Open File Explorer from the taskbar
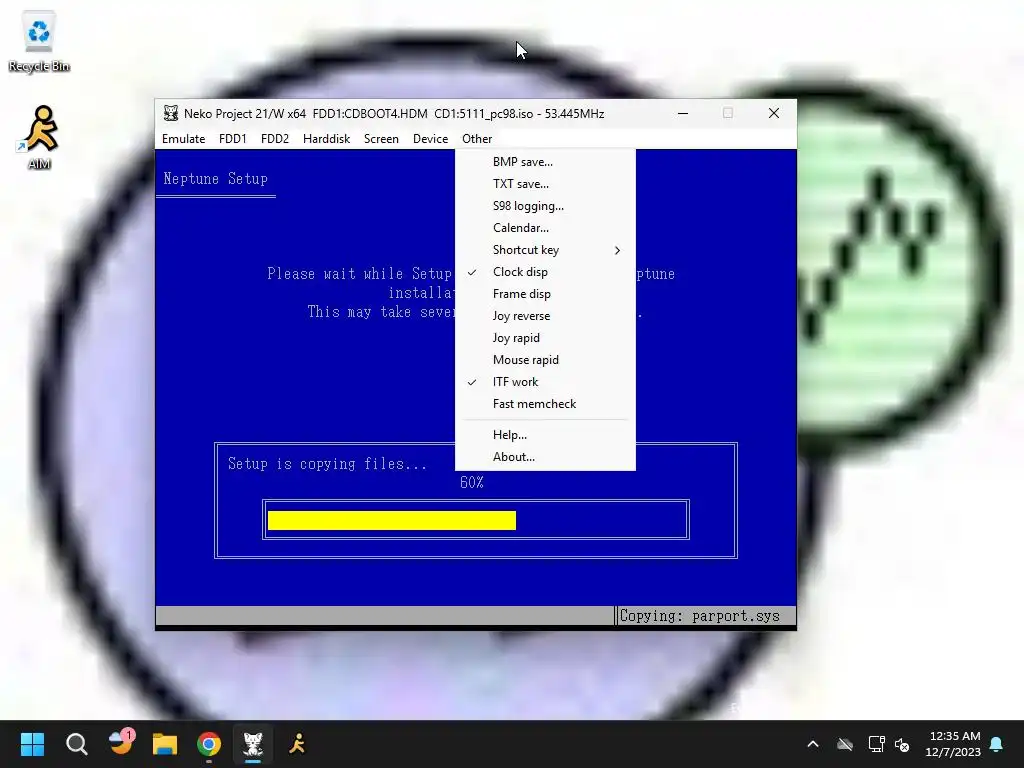Screen dimensions: 1024x768 tap(165, 744)
